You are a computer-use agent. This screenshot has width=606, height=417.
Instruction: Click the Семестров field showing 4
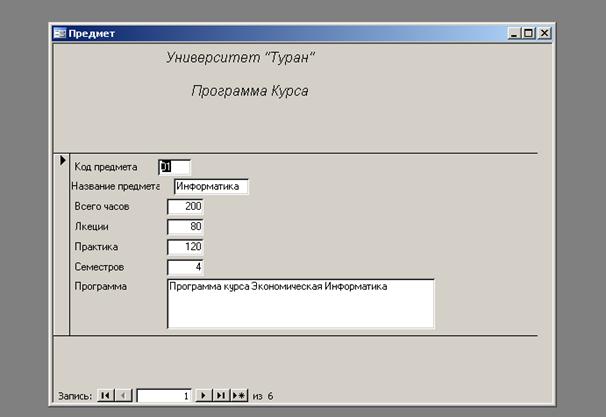tap(185, 267)
